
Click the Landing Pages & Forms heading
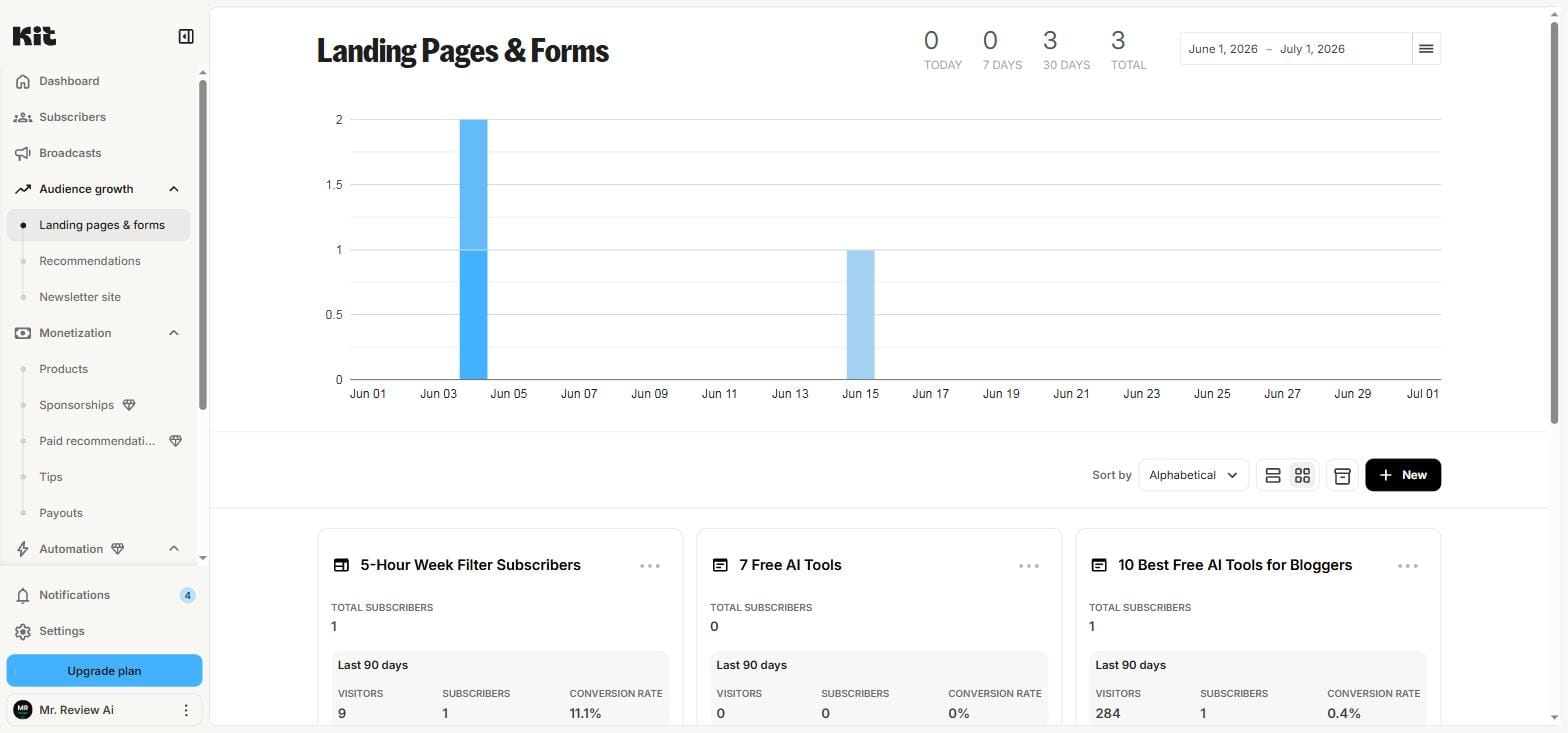point(463,50)
